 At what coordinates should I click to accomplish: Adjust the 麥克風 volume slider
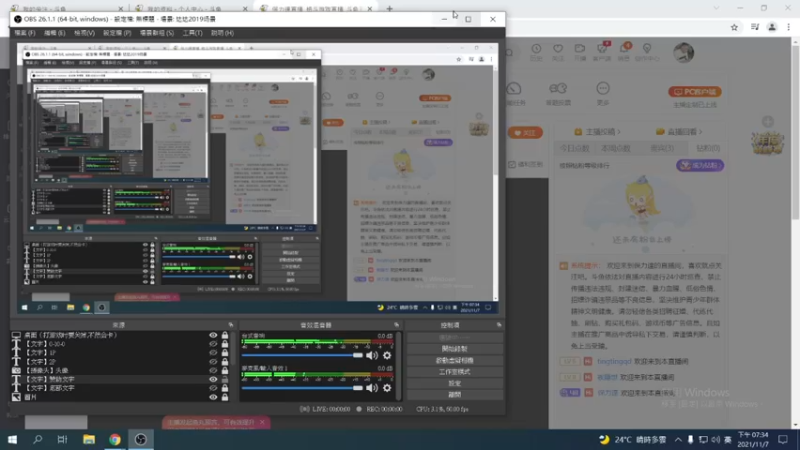[302, 388]
